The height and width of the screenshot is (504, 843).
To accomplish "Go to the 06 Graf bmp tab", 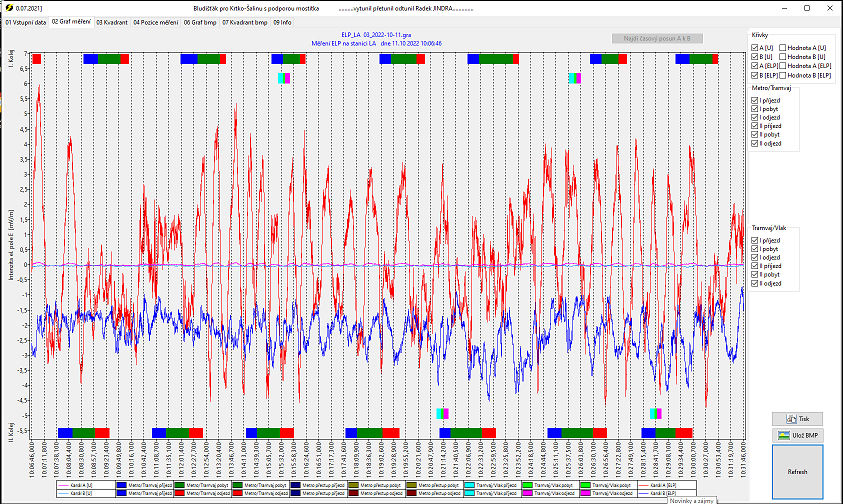I will pyautogui.click(x=201, y=21).
